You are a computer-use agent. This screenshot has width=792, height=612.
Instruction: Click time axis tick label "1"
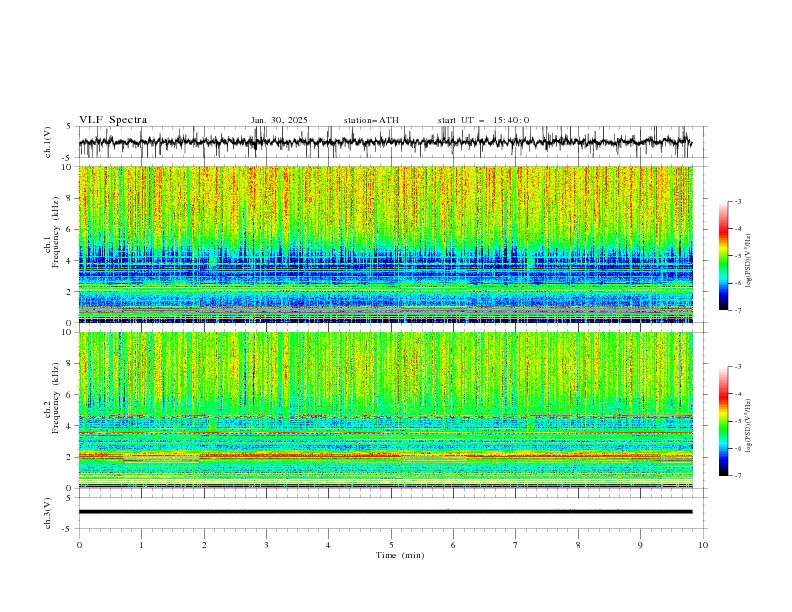[141, 545]
